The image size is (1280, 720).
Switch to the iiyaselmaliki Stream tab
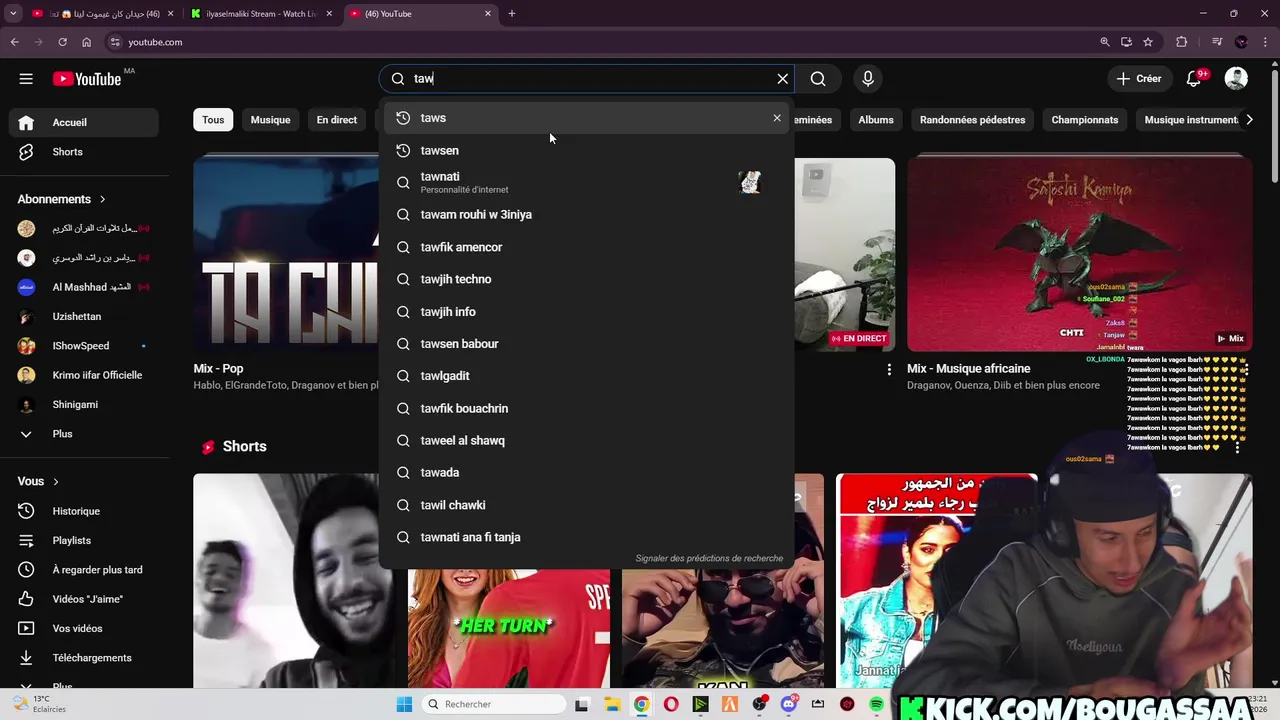[x=262, y=14]
